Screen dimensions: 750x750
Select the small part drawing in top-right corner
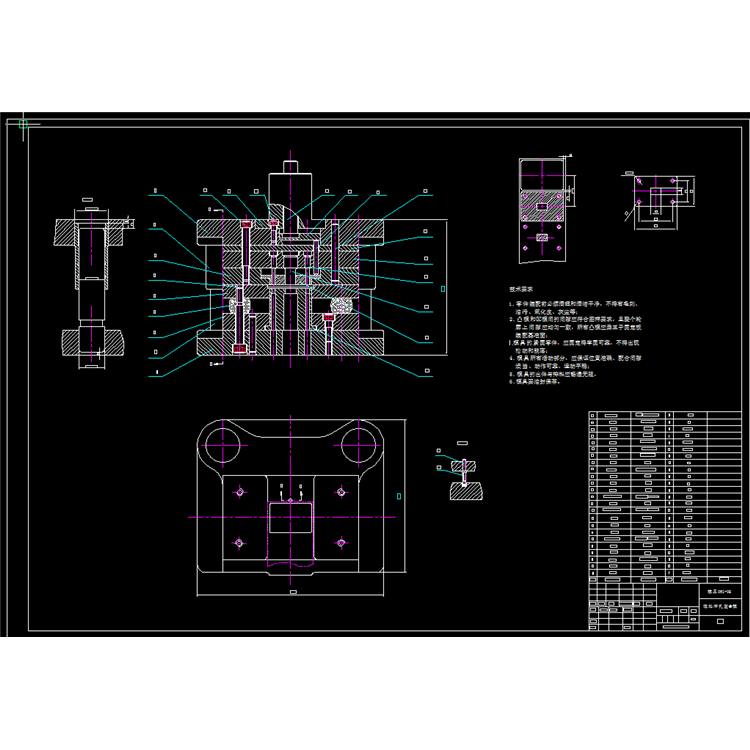click(658, 200)
